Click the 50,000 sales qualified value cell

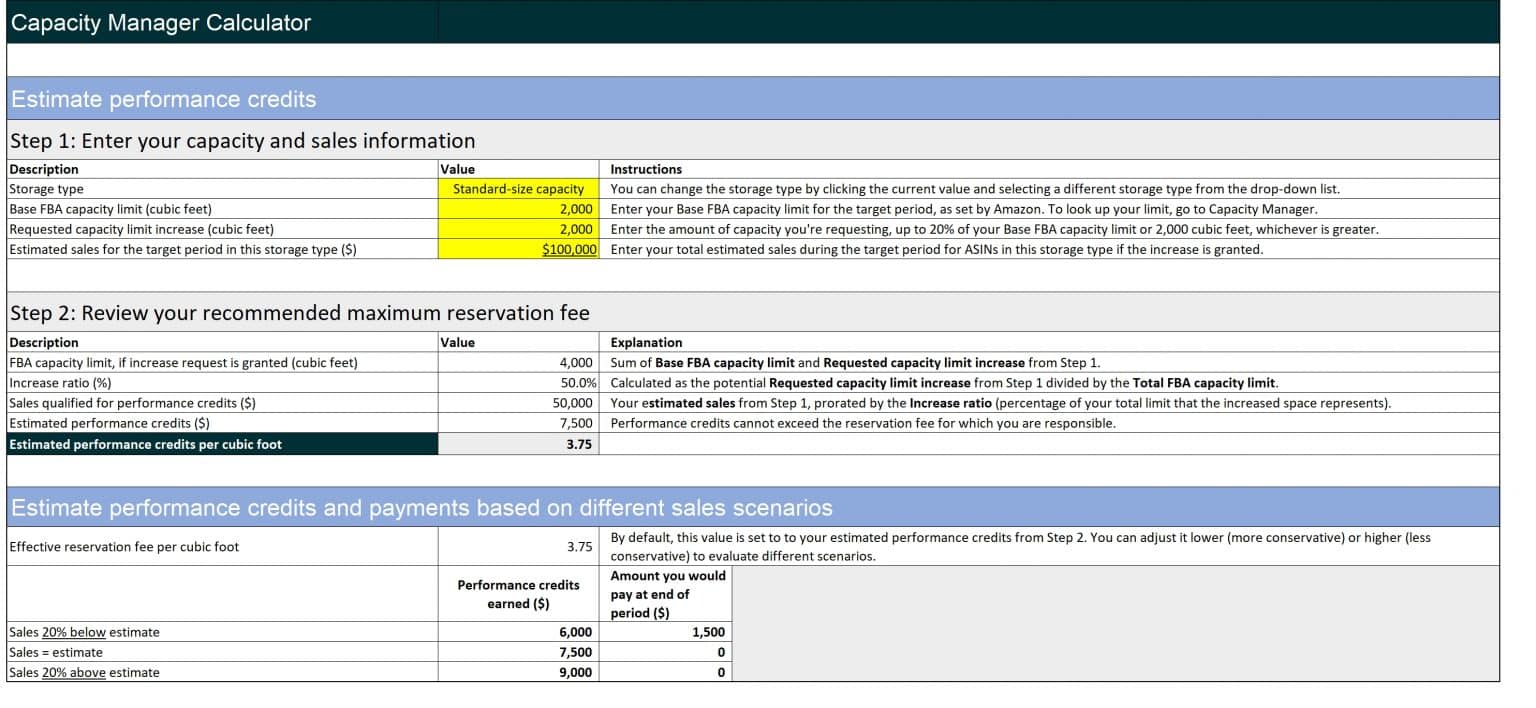(518, 403)
